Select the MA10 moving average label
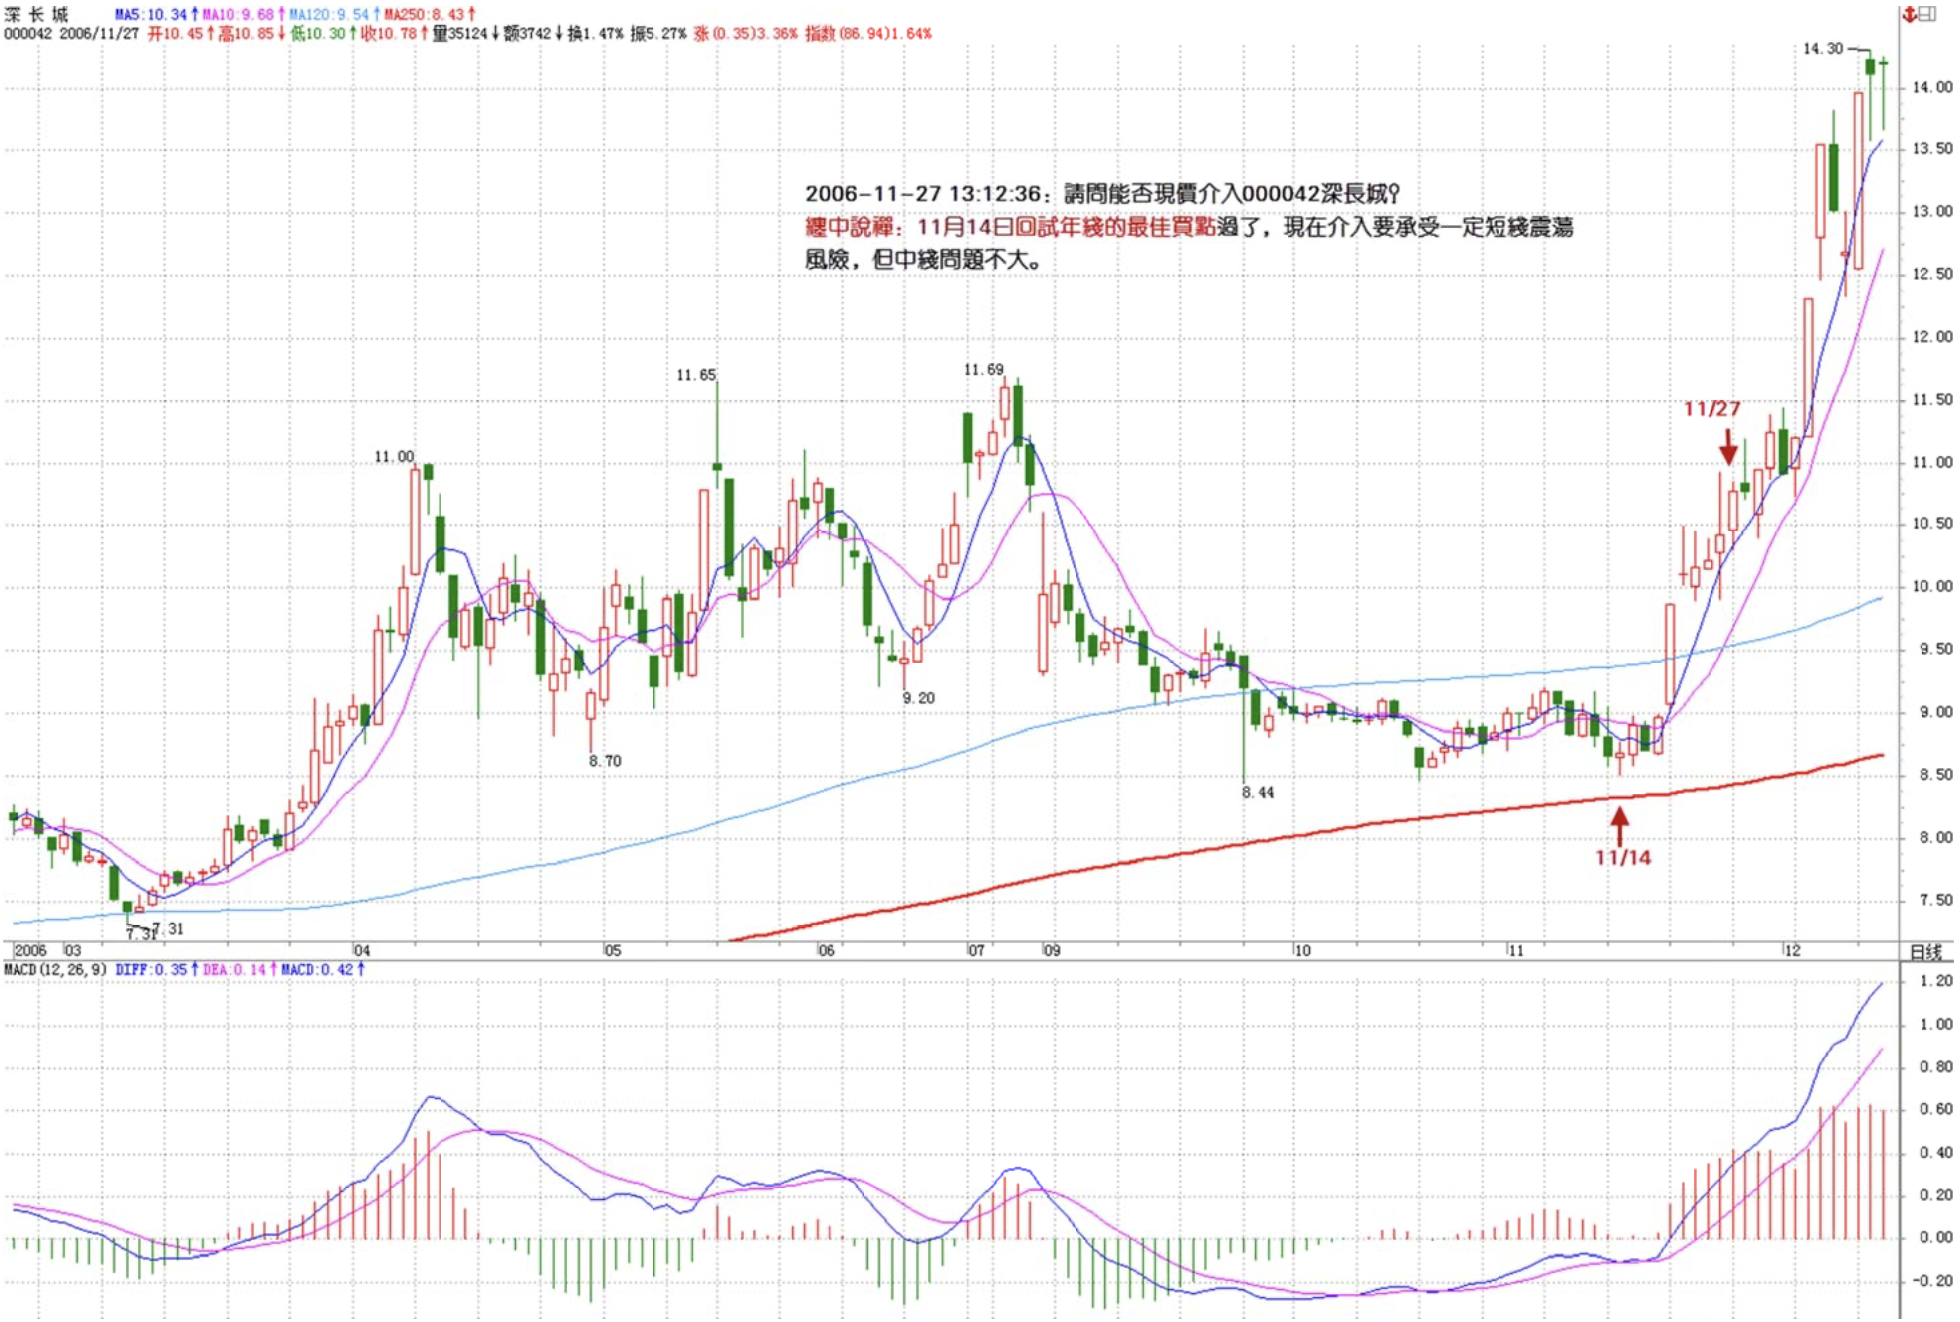Viewport: 1960px width, 1322px height. point(238,15)
